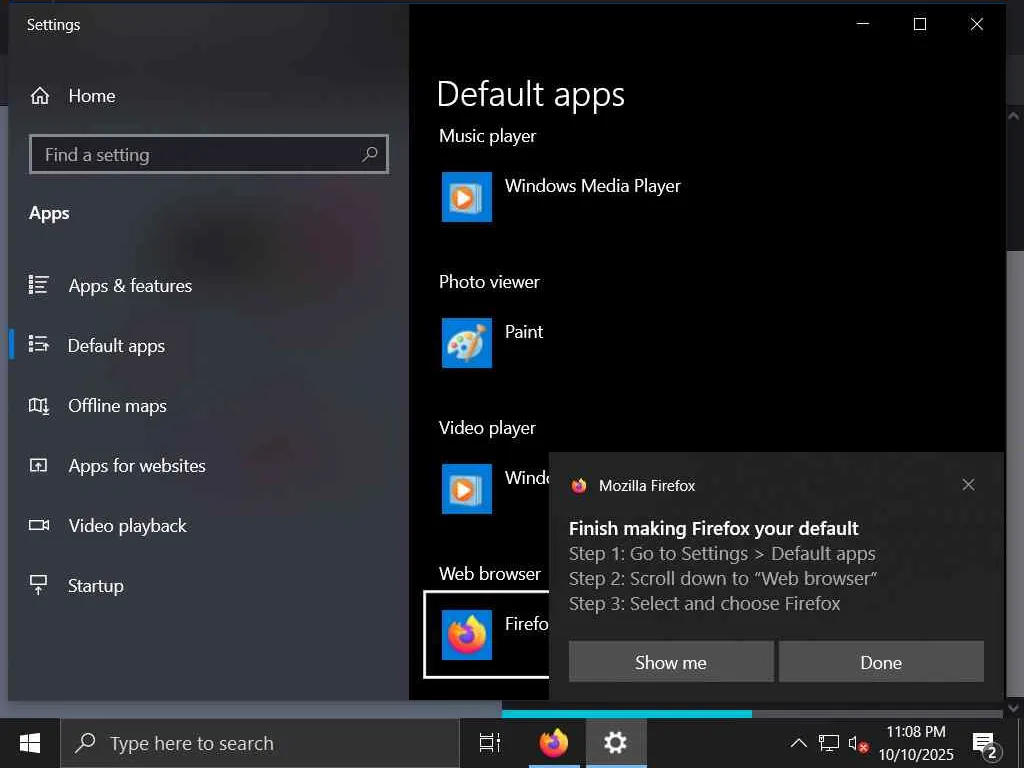Select Default apps in sidebar

(116, 345)
